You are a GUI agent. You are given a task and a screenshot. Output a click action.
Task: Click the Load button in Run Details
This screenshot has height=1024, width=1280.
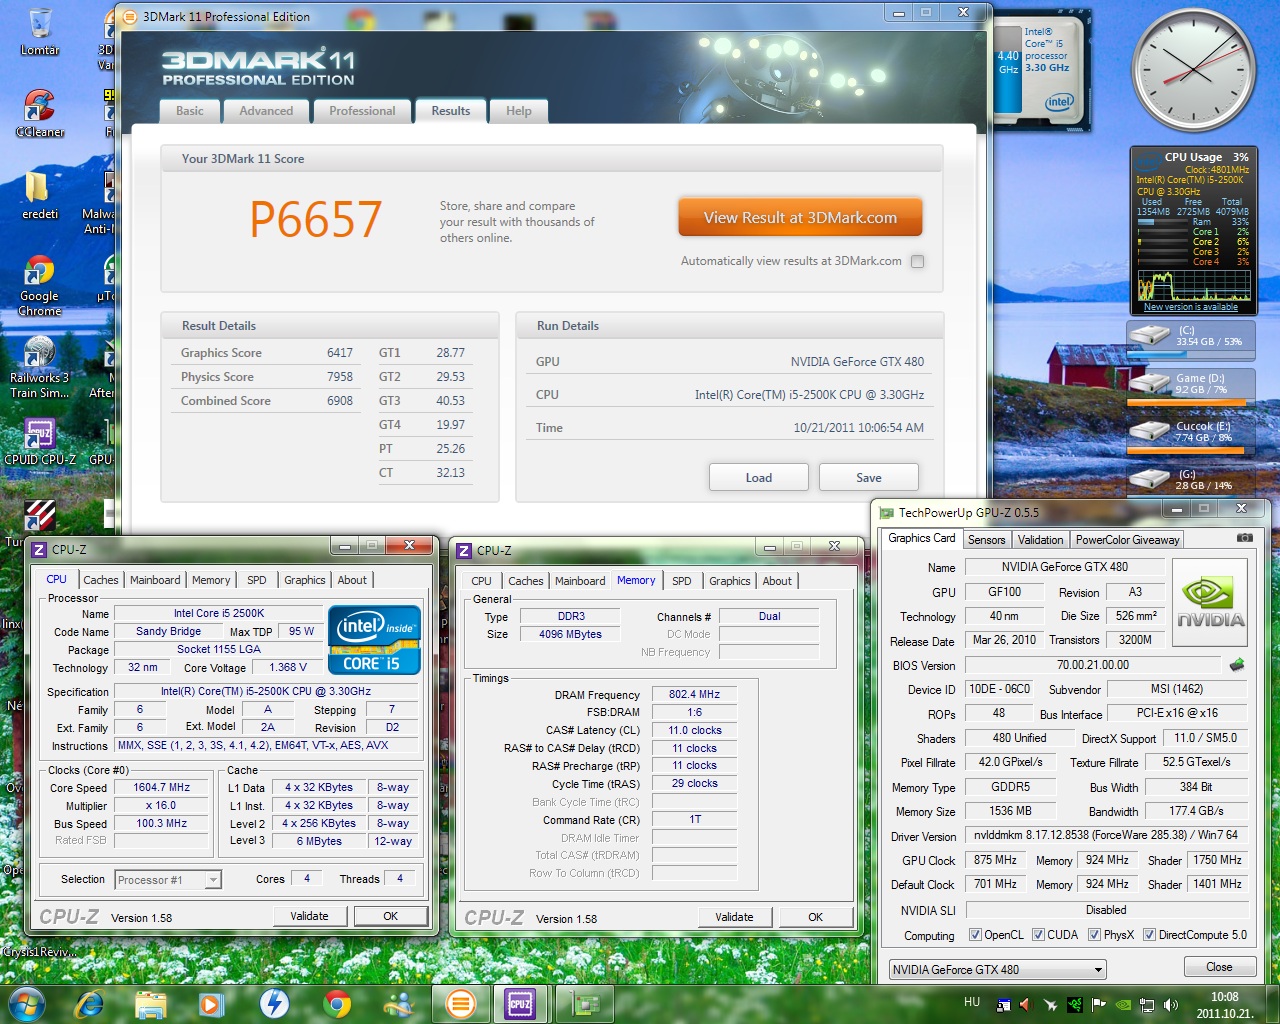pos(759,477)
